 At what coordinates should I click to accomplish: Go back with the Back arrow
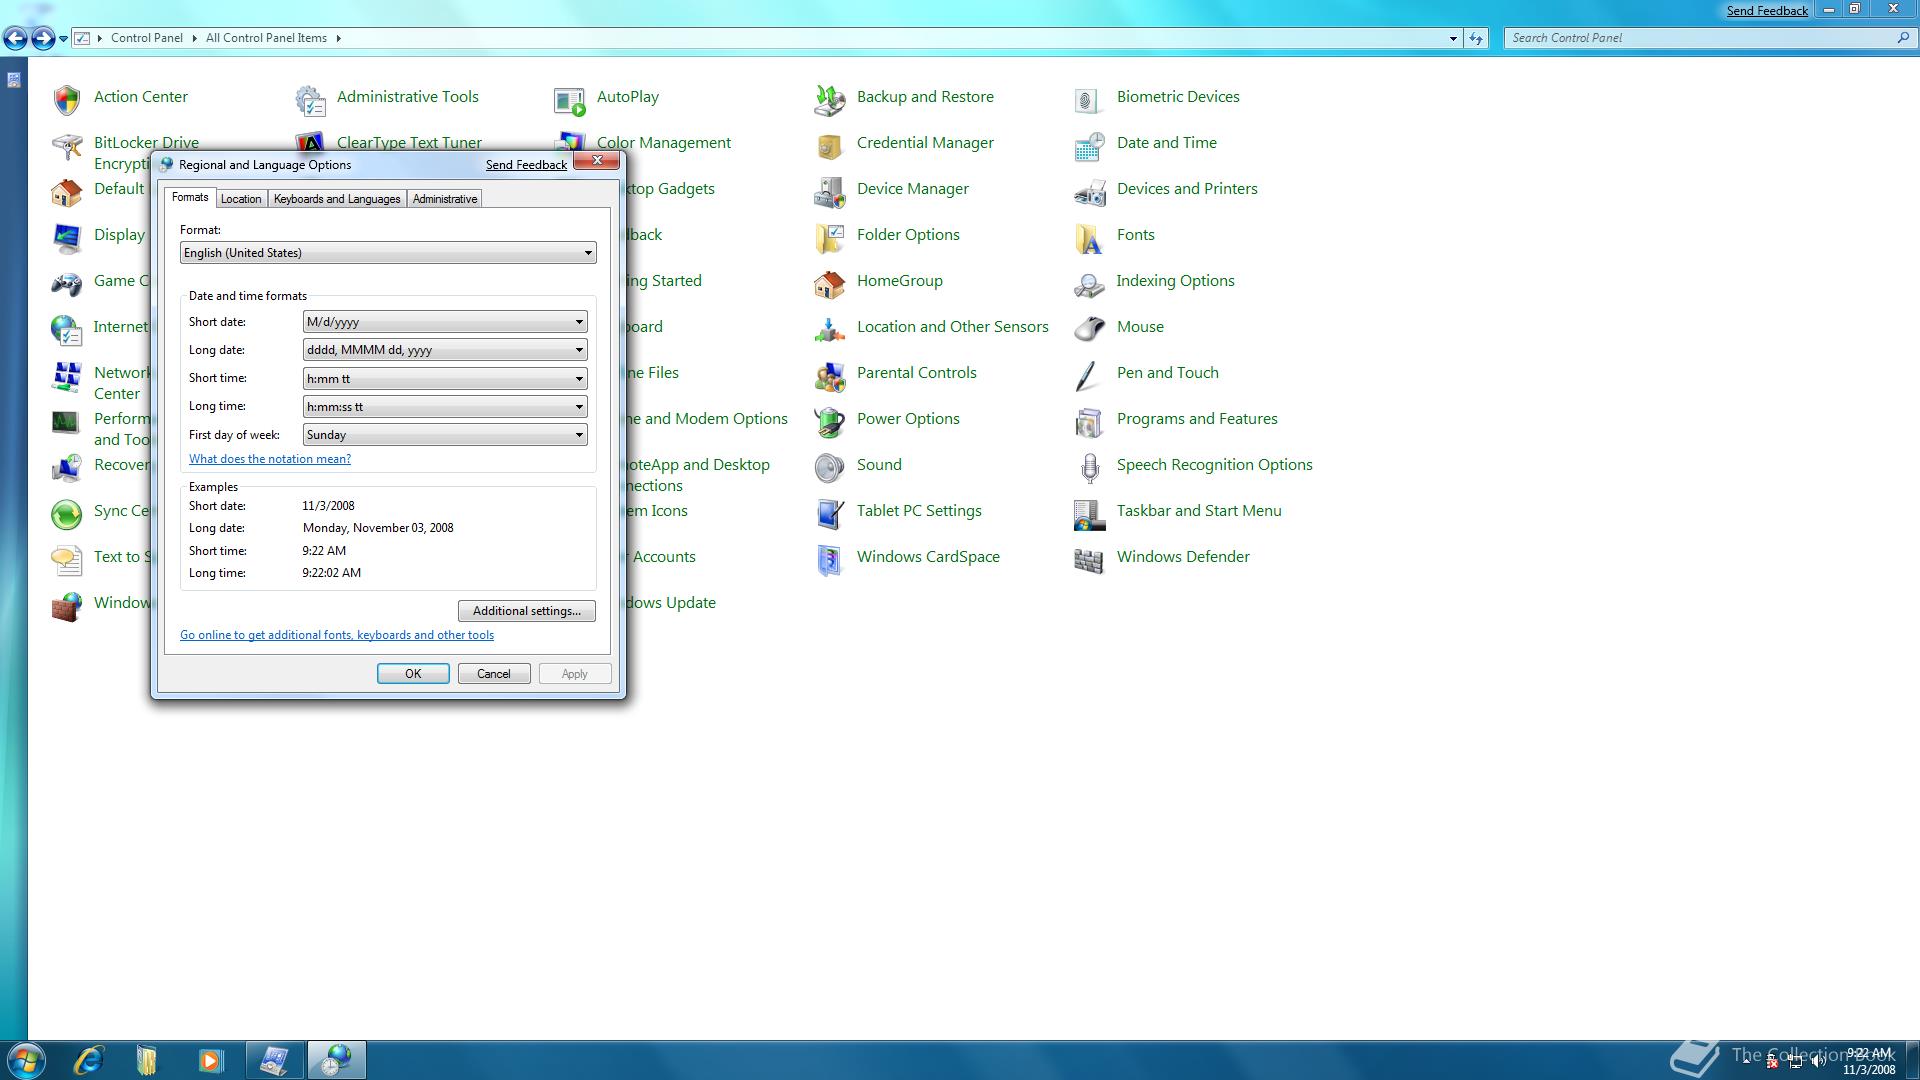(x=16, y=39)
